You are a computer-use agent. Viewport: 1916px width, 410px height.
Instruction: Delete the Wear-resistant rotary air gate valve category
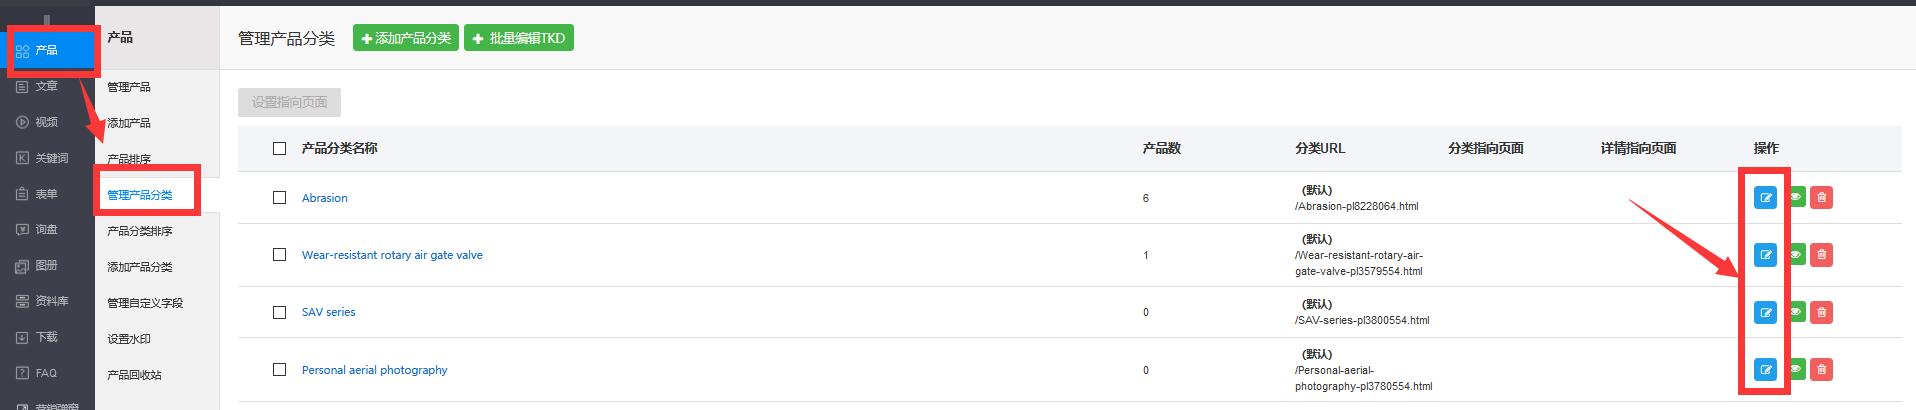[1821, 255]
